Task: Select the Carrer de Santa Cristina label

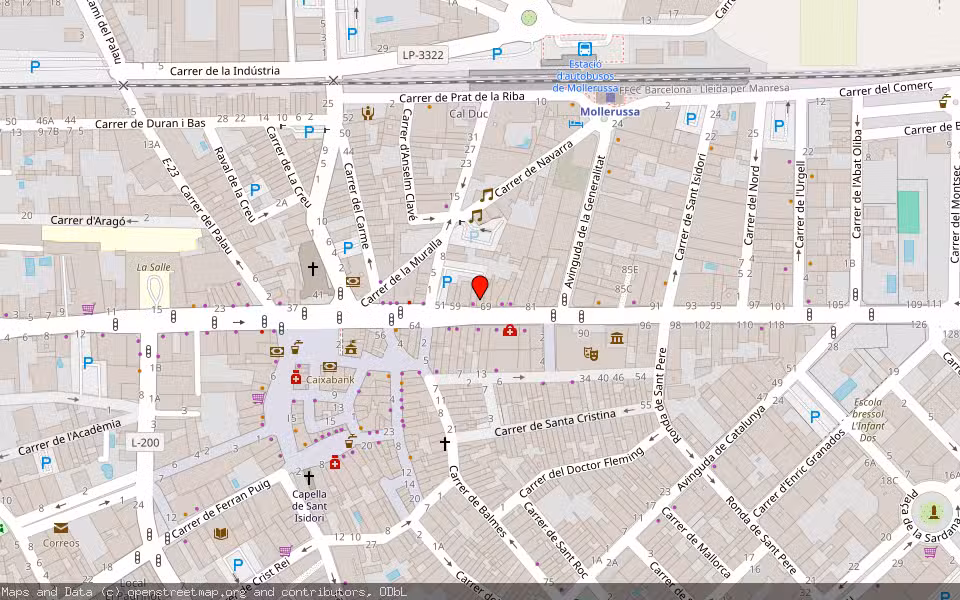Action: 555,423
